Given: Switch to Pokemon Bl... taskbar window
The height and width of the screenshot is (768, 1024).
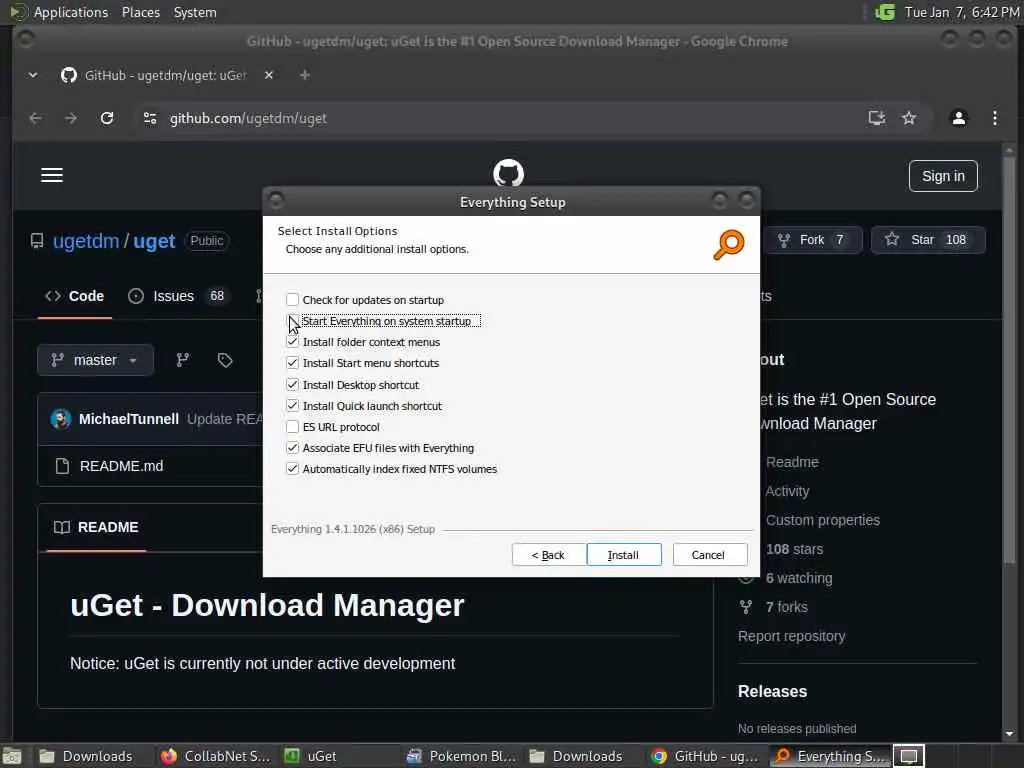Looking at the screenshot, I should pos(461,756).
